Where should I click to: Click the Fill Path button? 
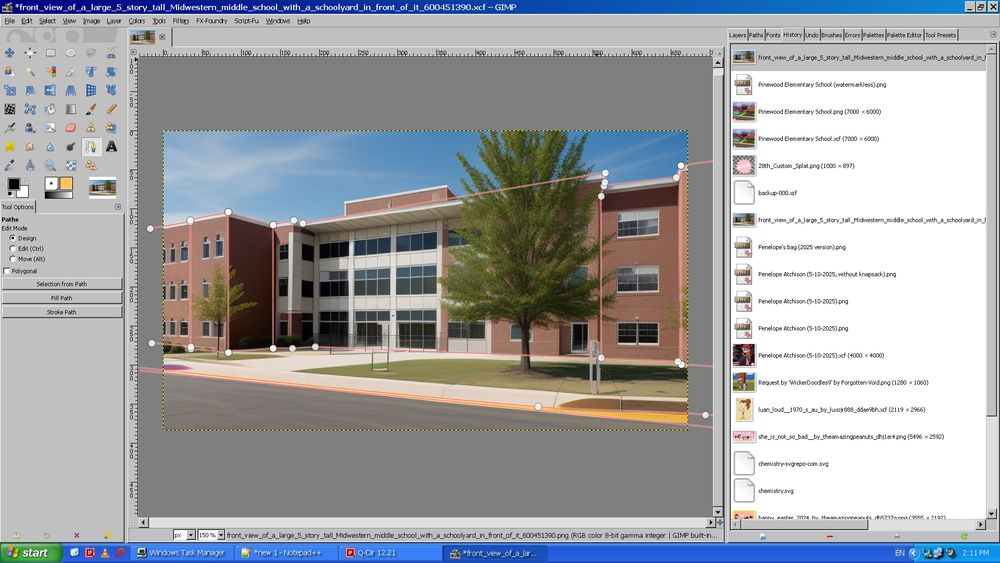point(61,298)
